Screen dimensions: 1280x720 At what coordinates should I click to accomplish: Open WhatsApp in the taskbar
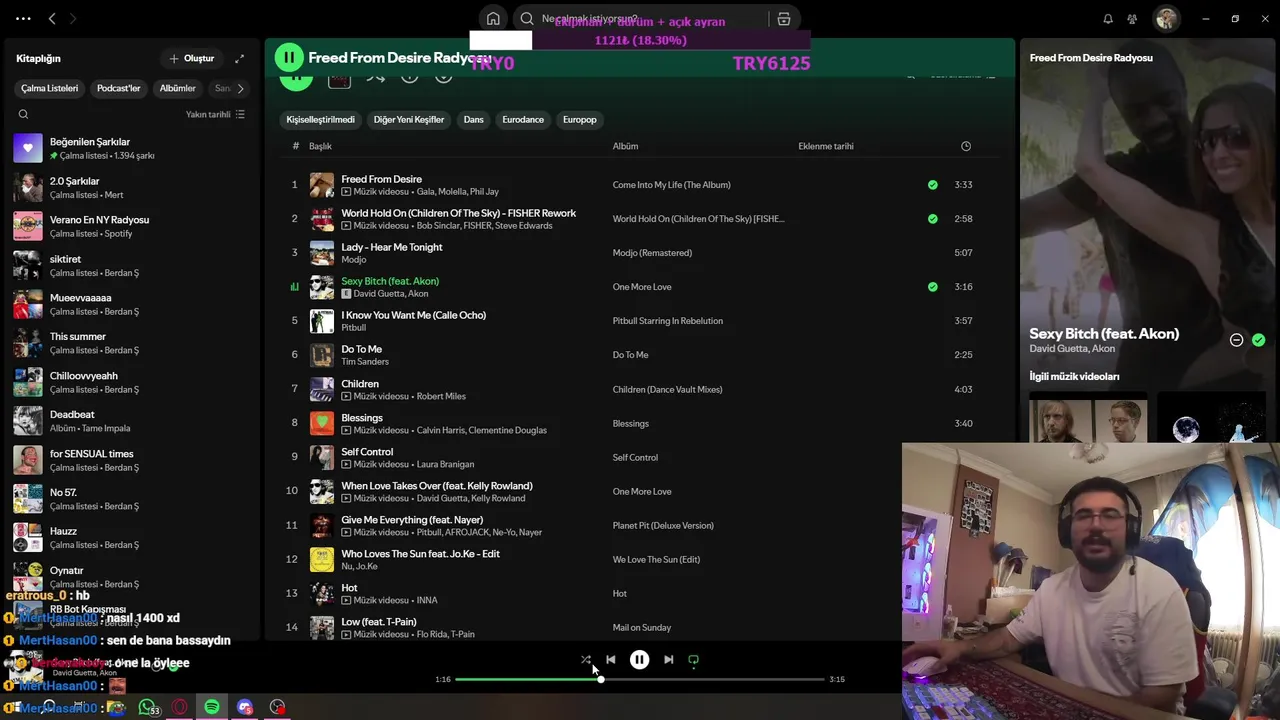click(148, 707)
